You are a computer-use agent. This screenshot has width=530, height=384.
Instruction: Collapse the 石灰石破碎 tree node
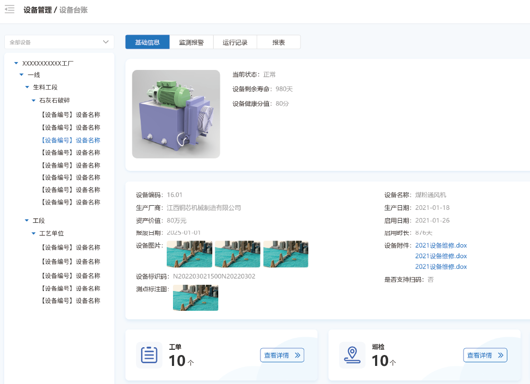[x=33, y=100]
